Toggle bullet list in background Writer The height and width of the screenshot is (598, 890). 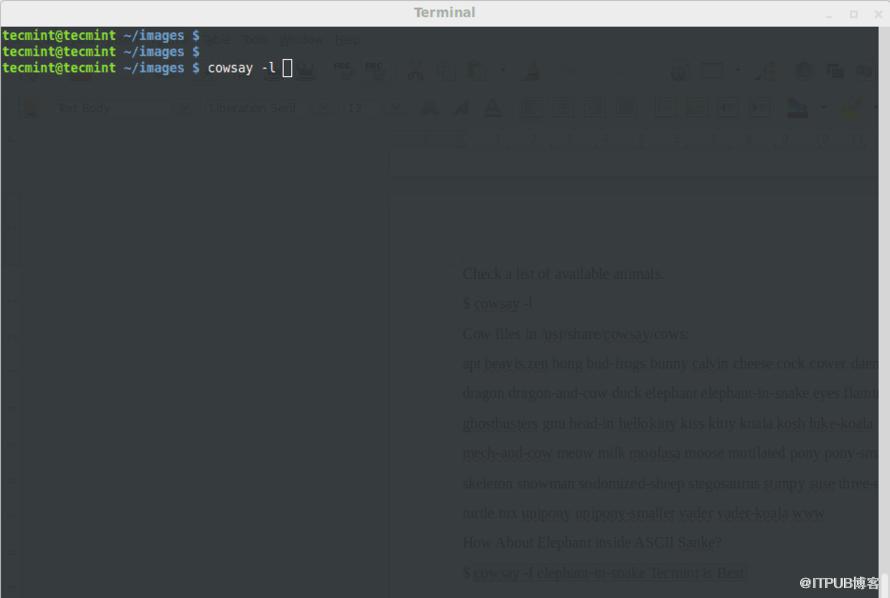pos(696,108)
